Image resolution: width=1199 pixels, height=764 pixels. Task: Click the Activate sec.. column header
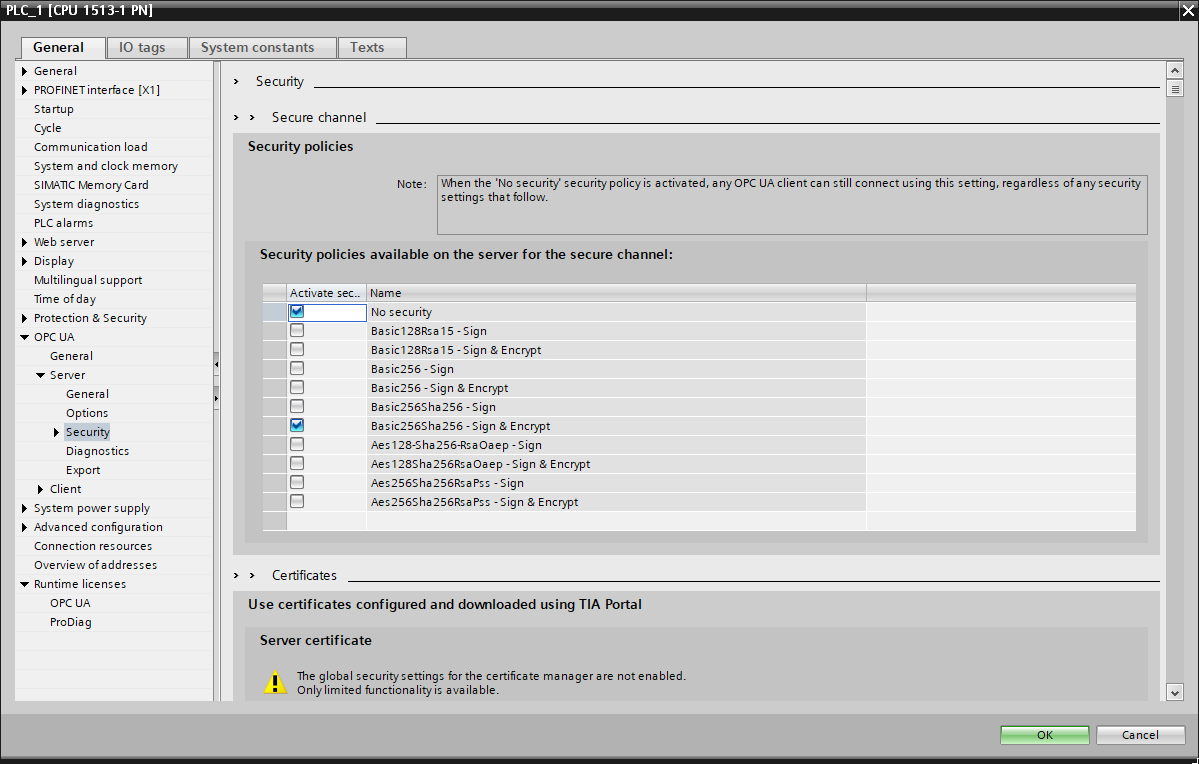(327, 293)
